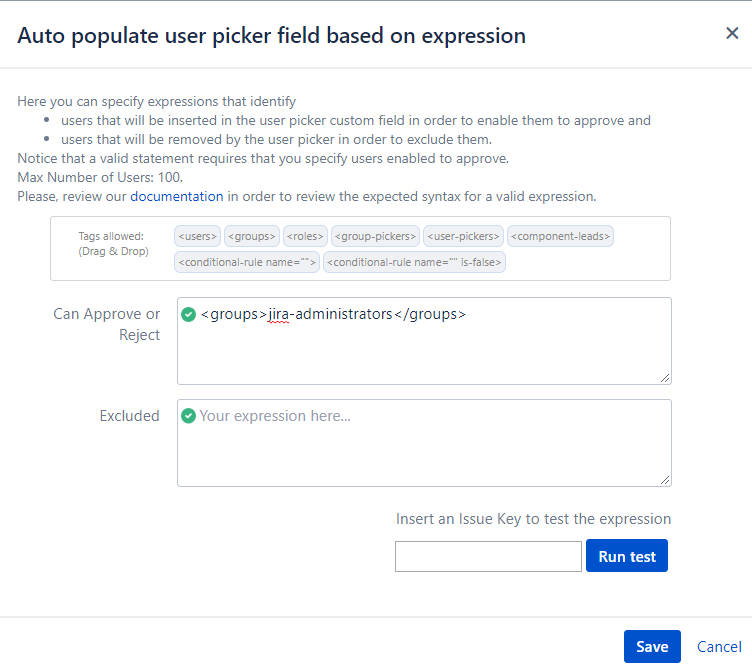The image size is (752, 672).
Task: Click the Issue Key input field
Action: 488,556
